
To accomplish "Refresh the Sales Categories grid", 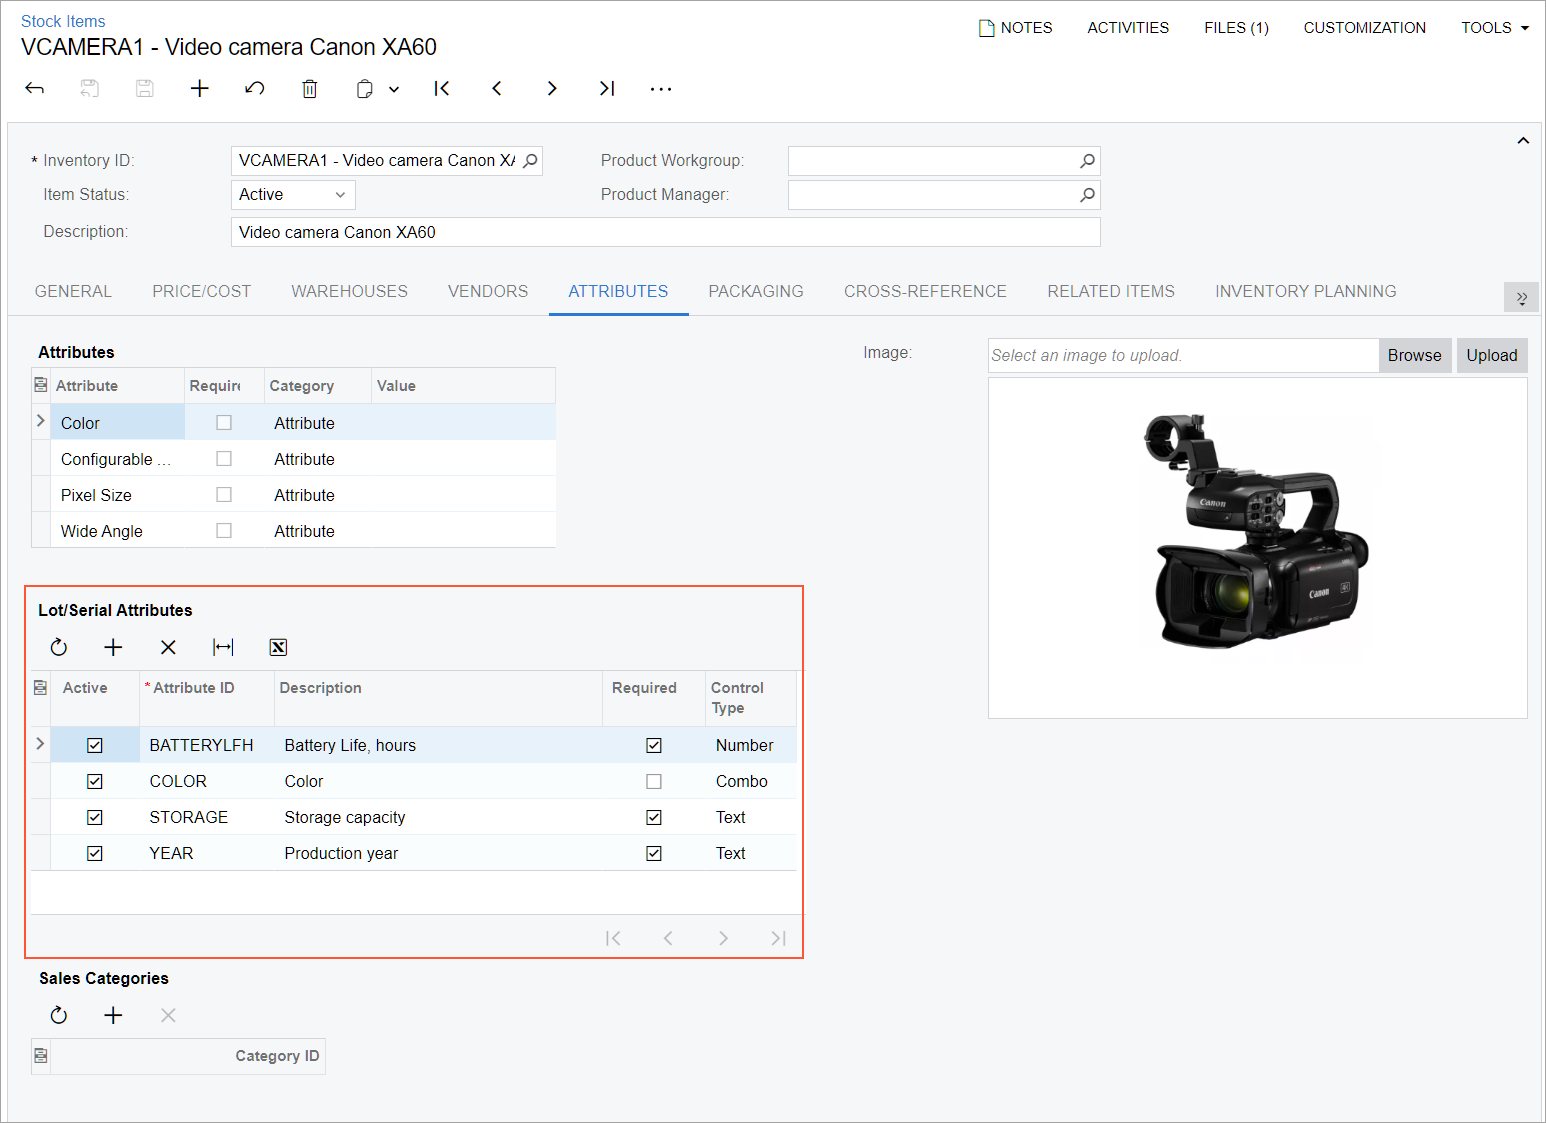I will click(59, 1015).
